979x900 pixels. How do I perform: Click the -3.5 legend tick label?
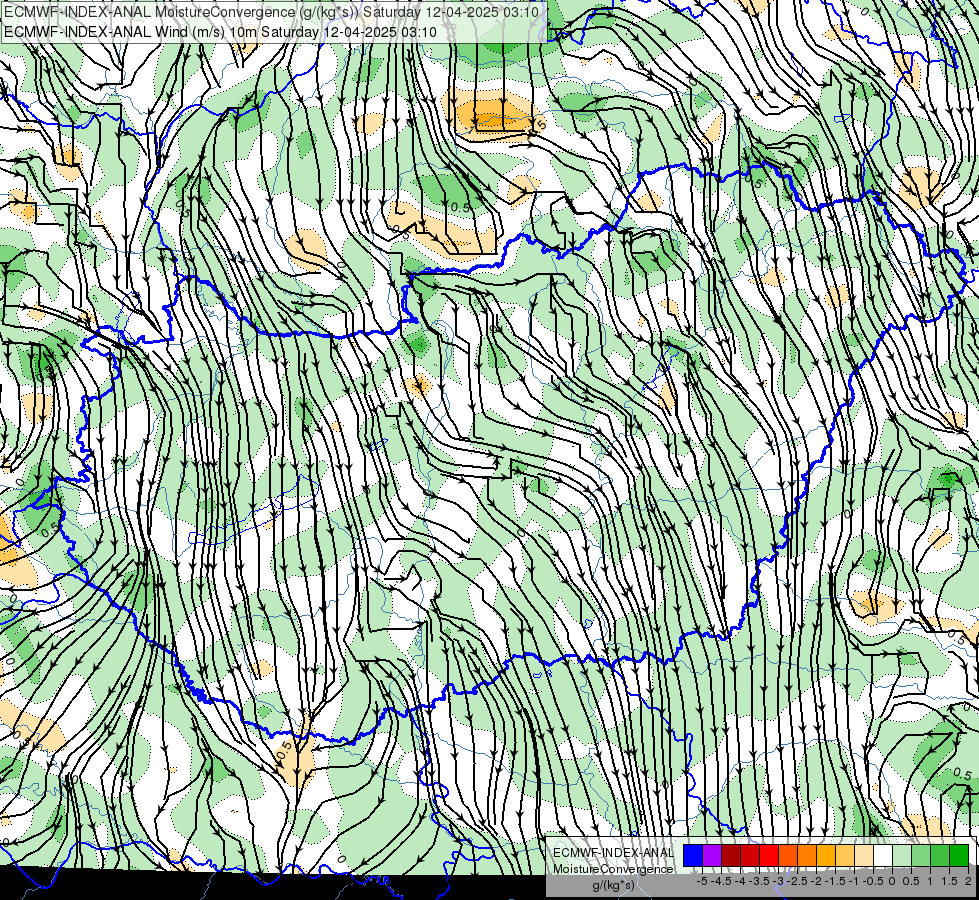coord(761,881)
